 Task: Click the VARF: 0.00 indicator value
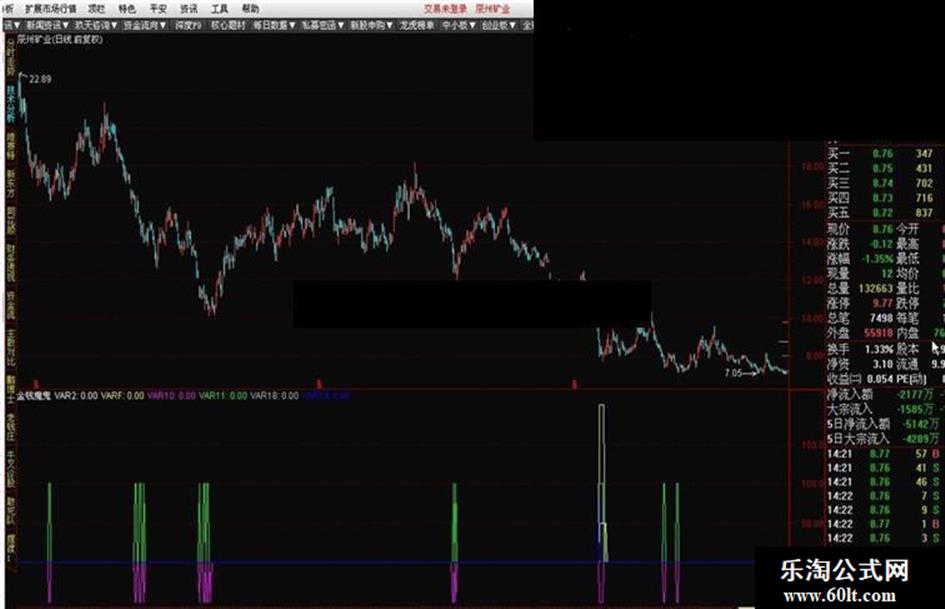(122, 396)
